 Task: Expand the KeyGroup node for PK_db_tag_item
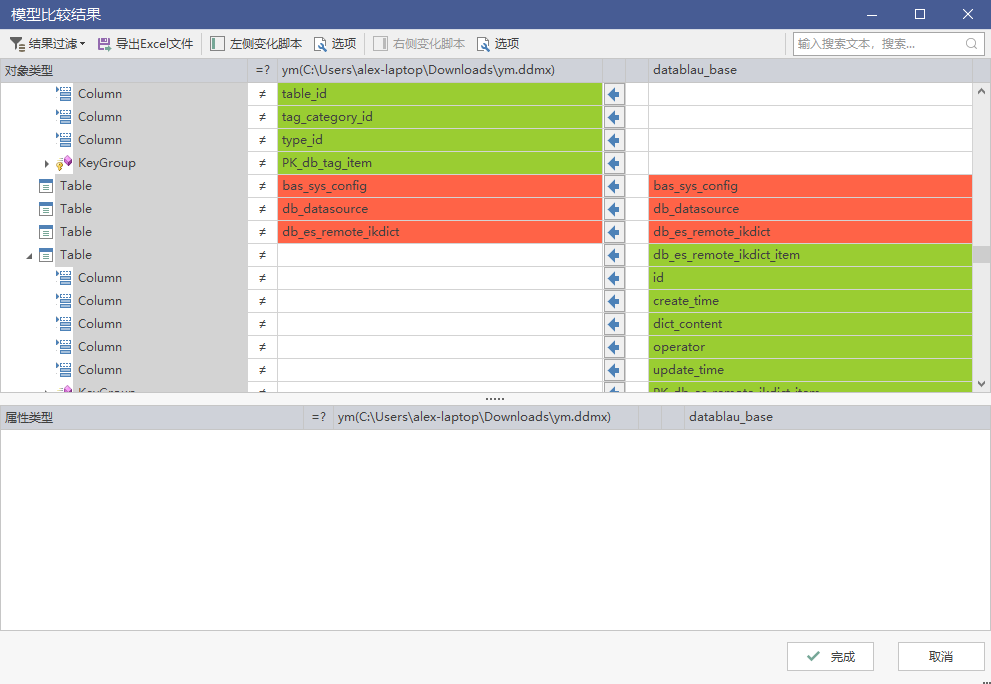(x=47, y=164)
